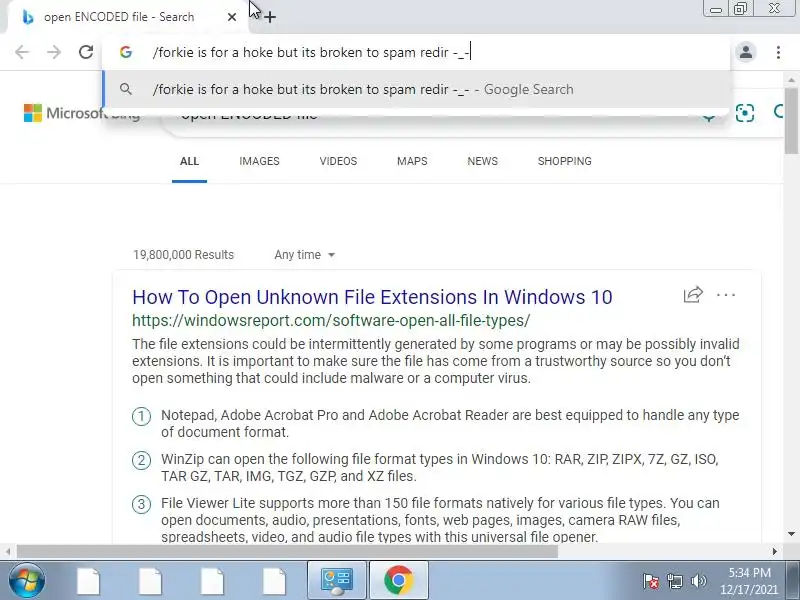Open the control panel taskbar icon
The width and height of the screenshot is (800, 600).
click(x=336, y=581)
